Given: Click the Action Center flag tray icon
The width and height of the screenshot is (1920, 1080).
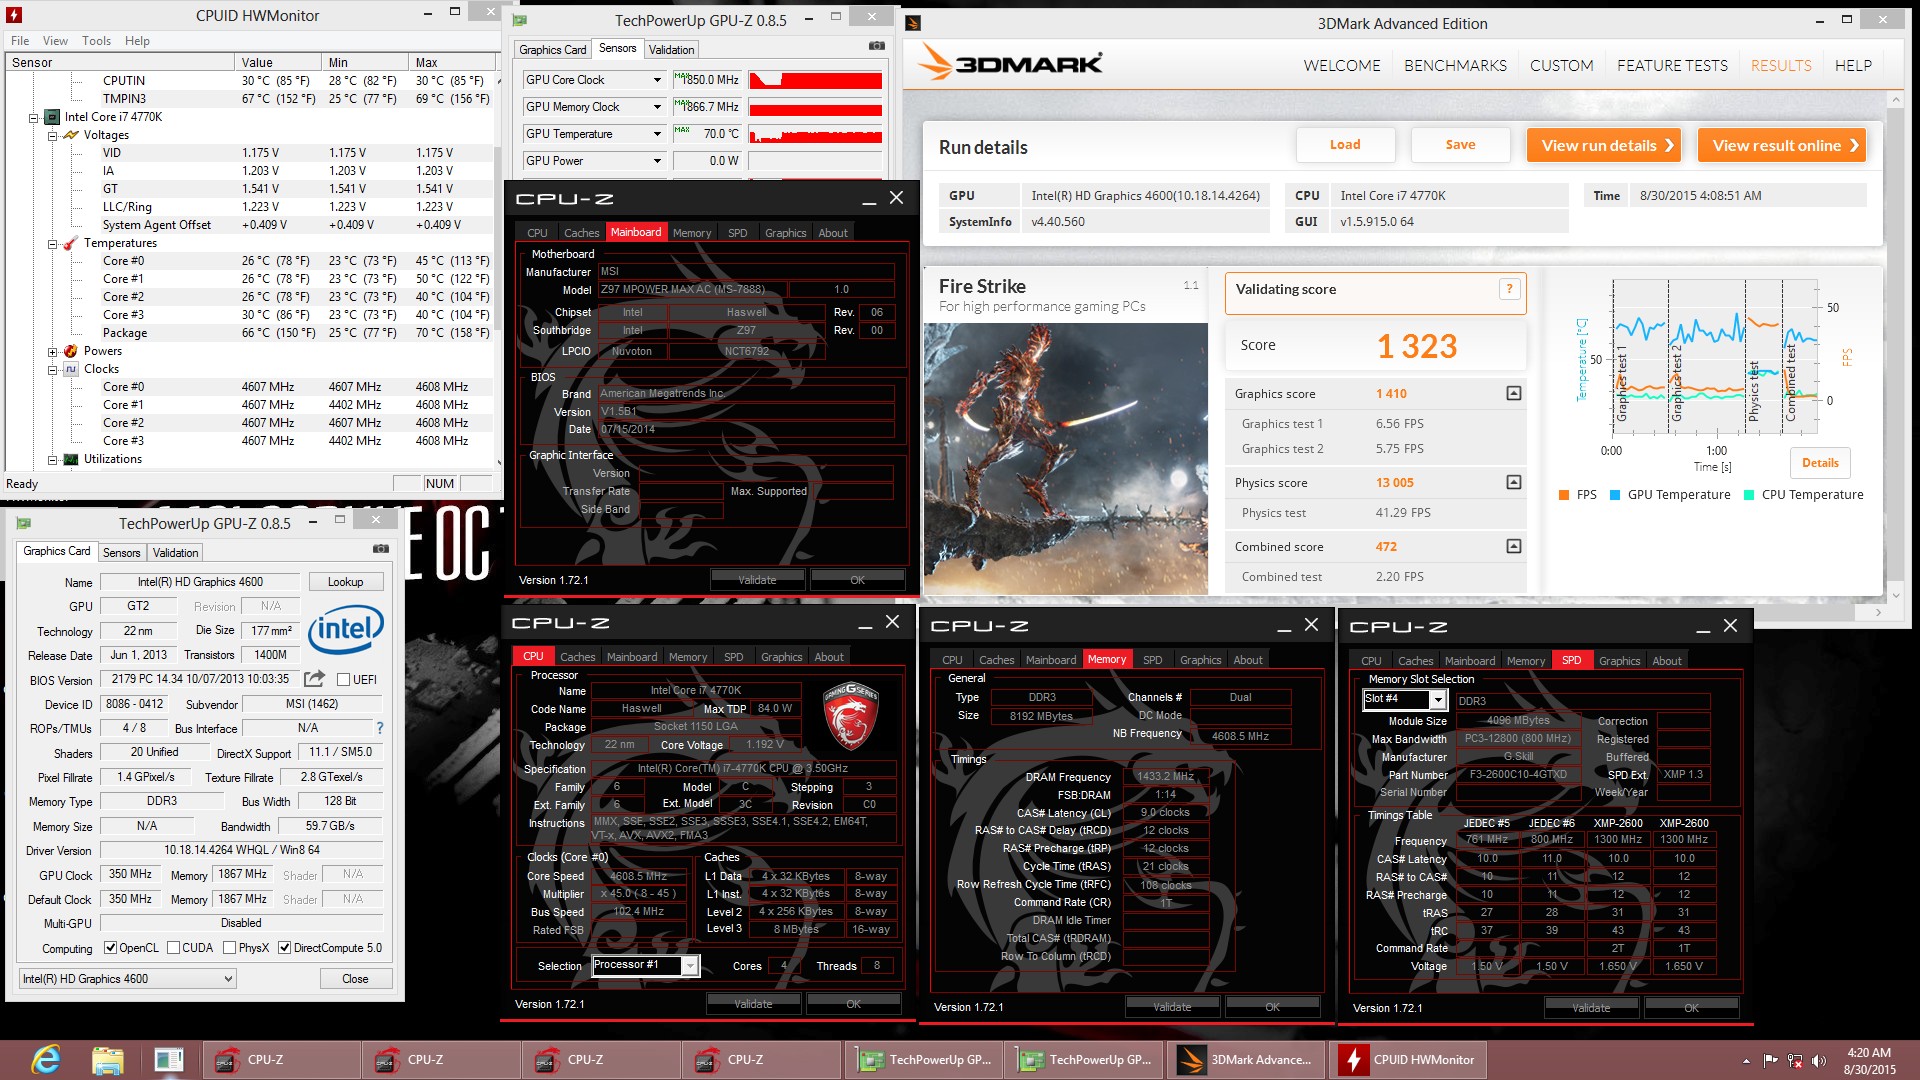Looking at the screenshot, I should click(1770, 1060).
